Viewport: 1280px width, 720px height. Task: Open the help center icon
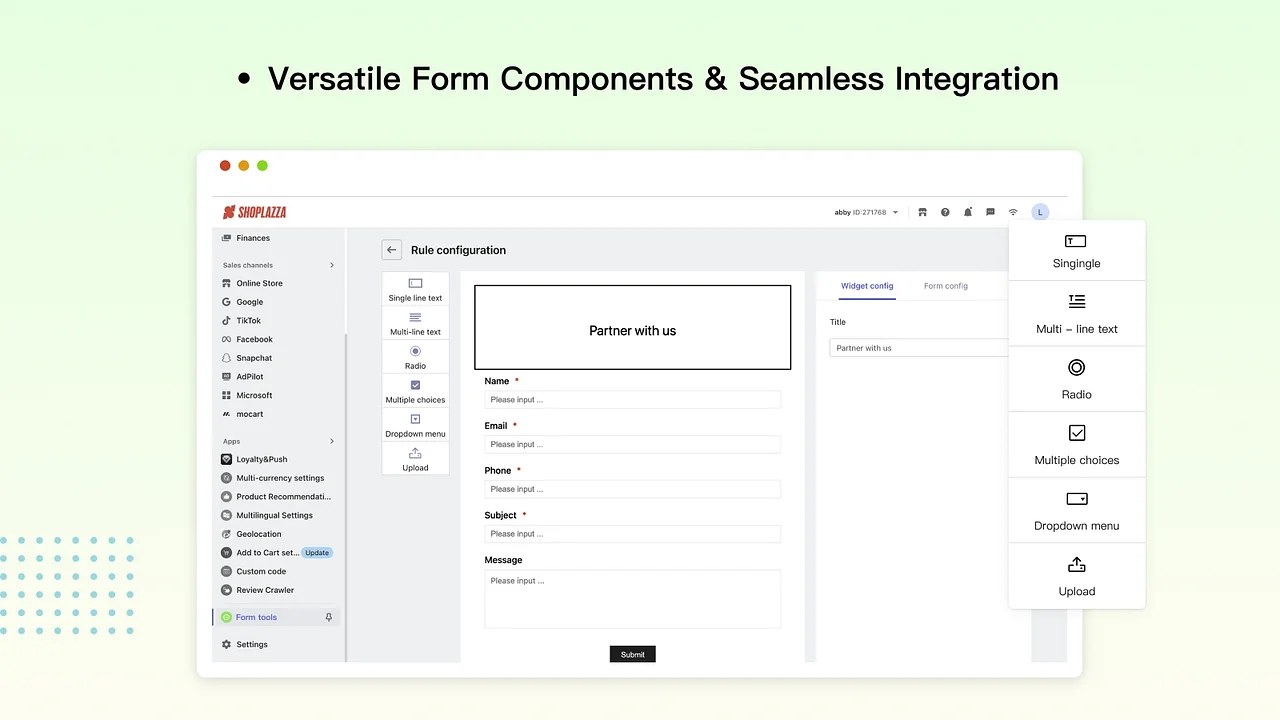click(945, 212)
